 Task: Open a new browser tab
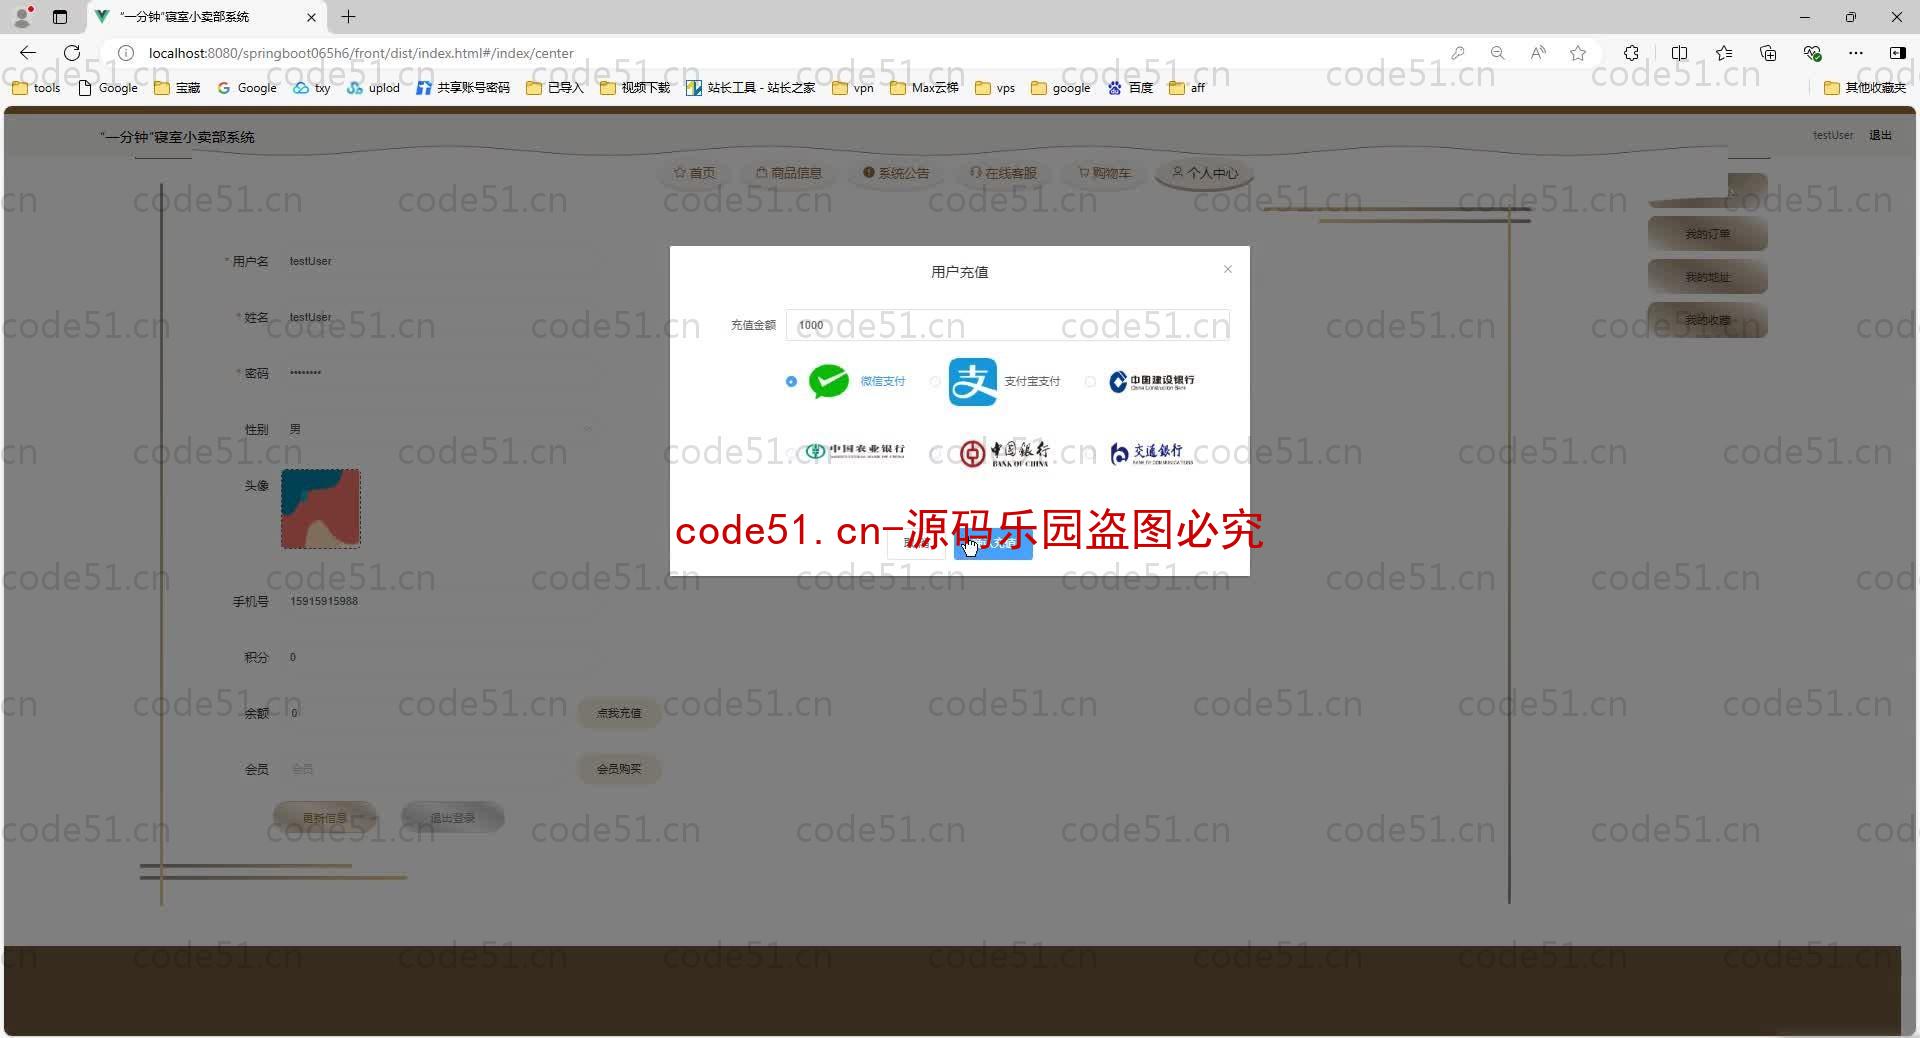[x=348, y=17]
